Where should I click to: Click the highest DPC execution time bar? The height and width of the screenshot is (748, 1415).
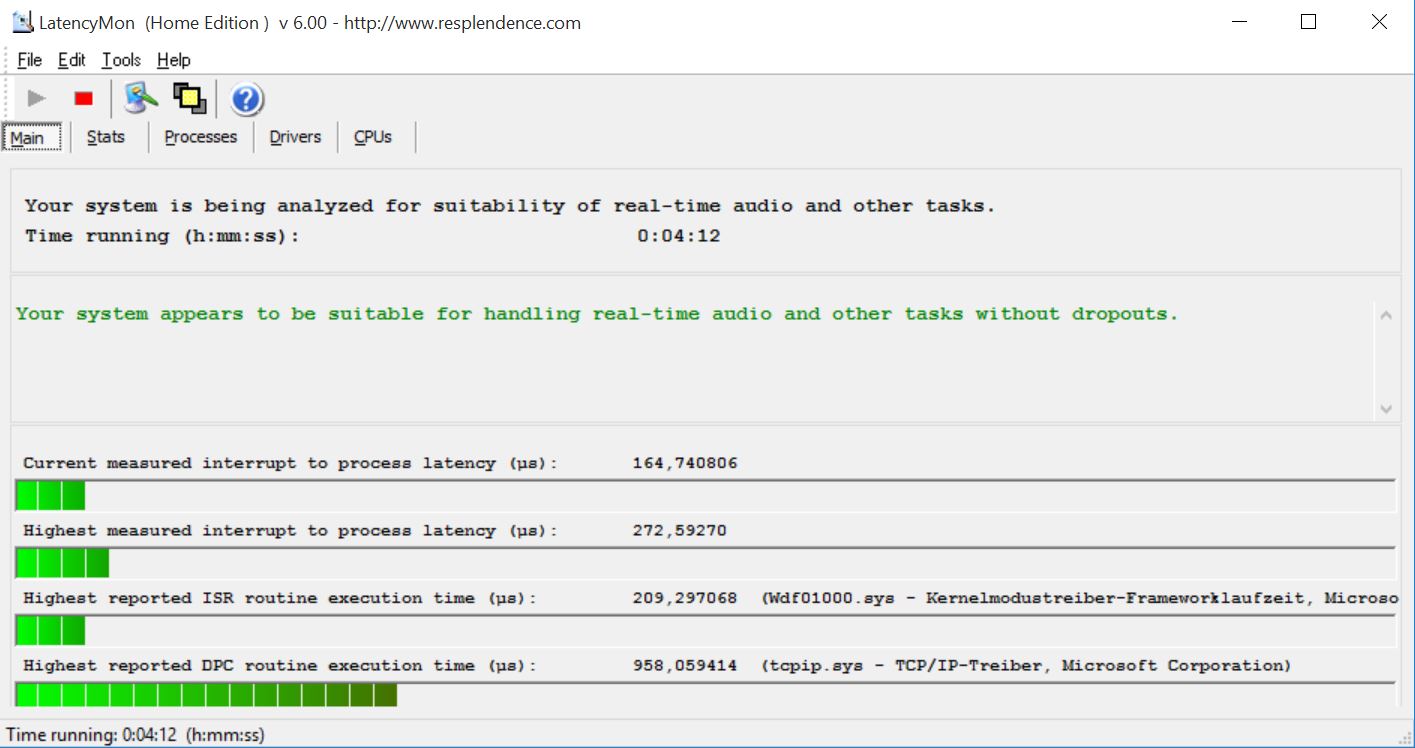pos(706,695)
